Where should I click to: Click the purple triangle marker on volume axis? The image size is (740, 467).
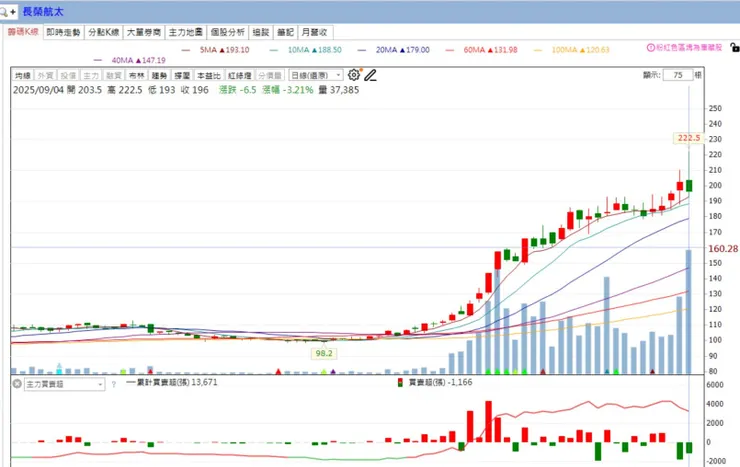333,372
